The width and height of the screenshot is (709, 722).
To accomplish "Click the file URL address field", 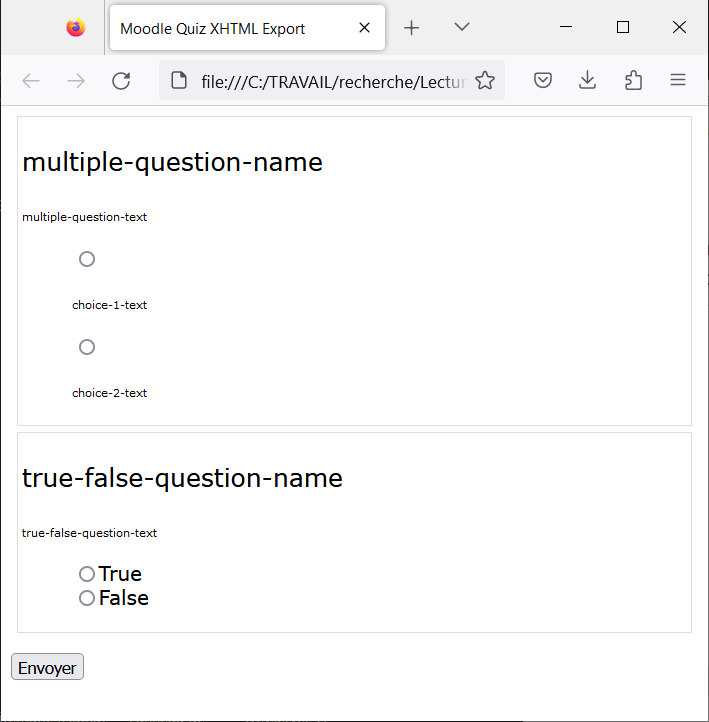I will [332, 81].
